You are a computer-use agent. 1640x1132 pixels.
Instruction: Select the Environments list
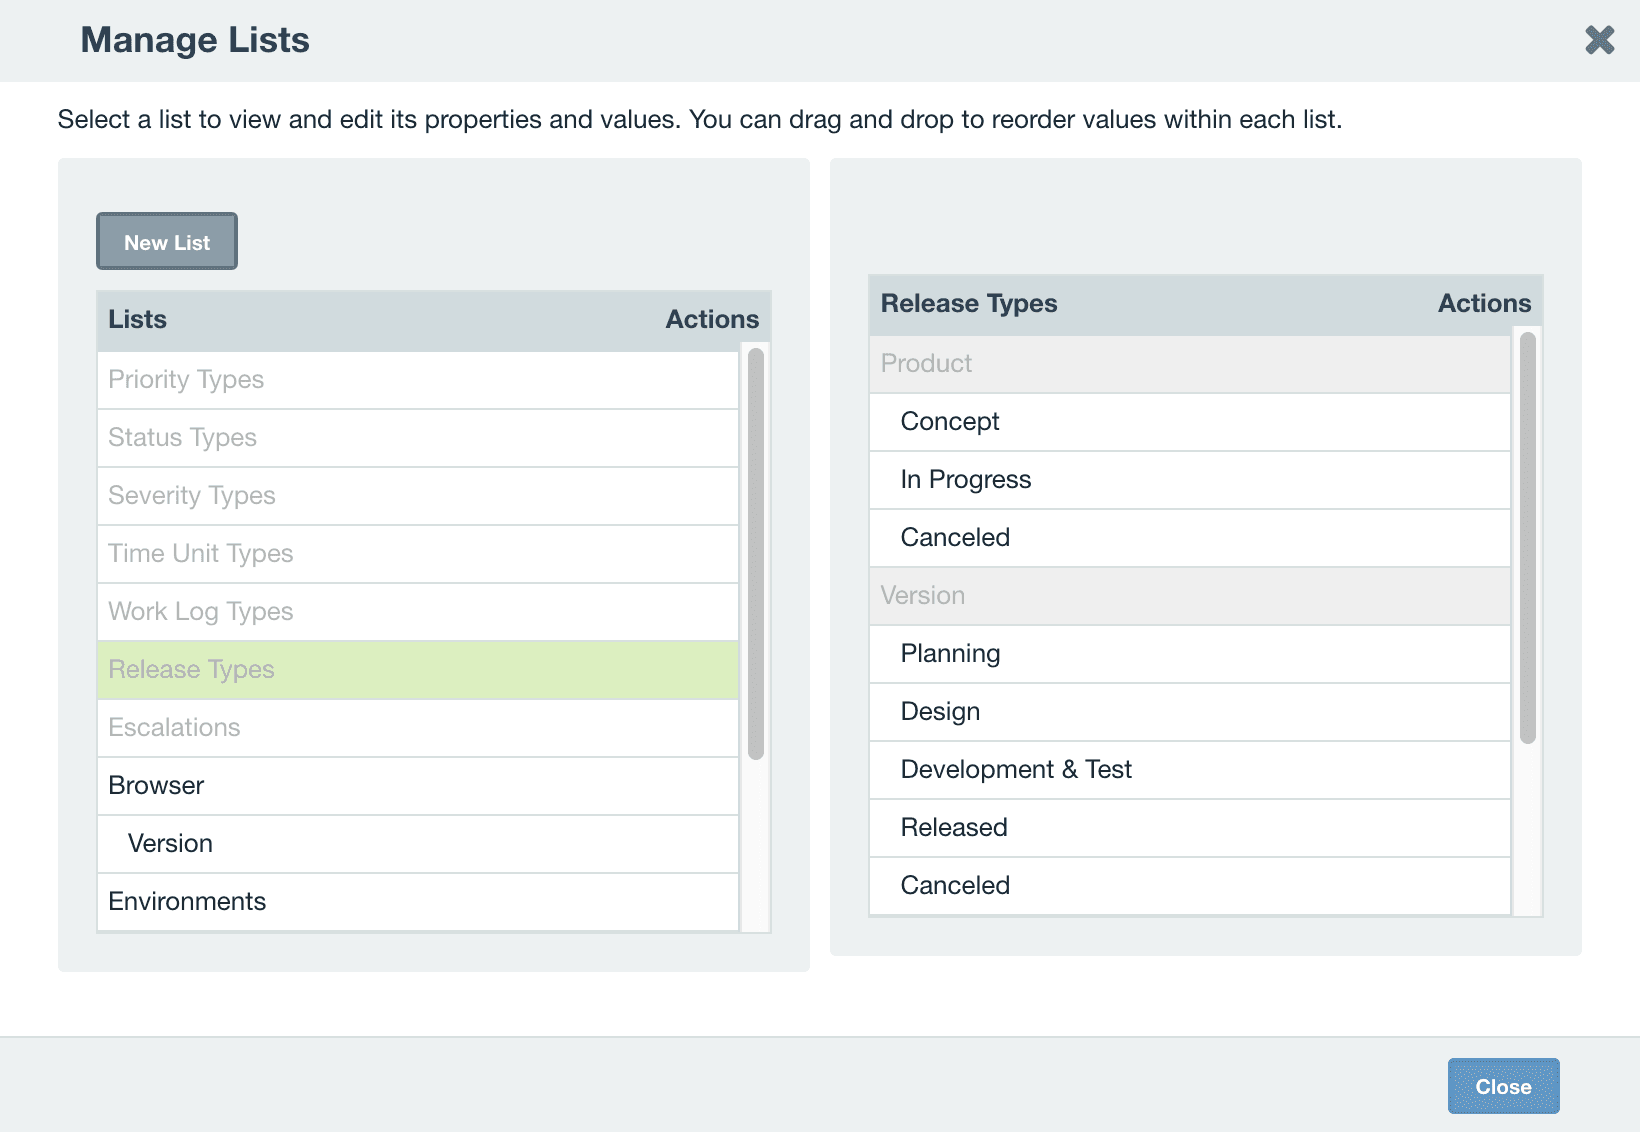(418, 902)
